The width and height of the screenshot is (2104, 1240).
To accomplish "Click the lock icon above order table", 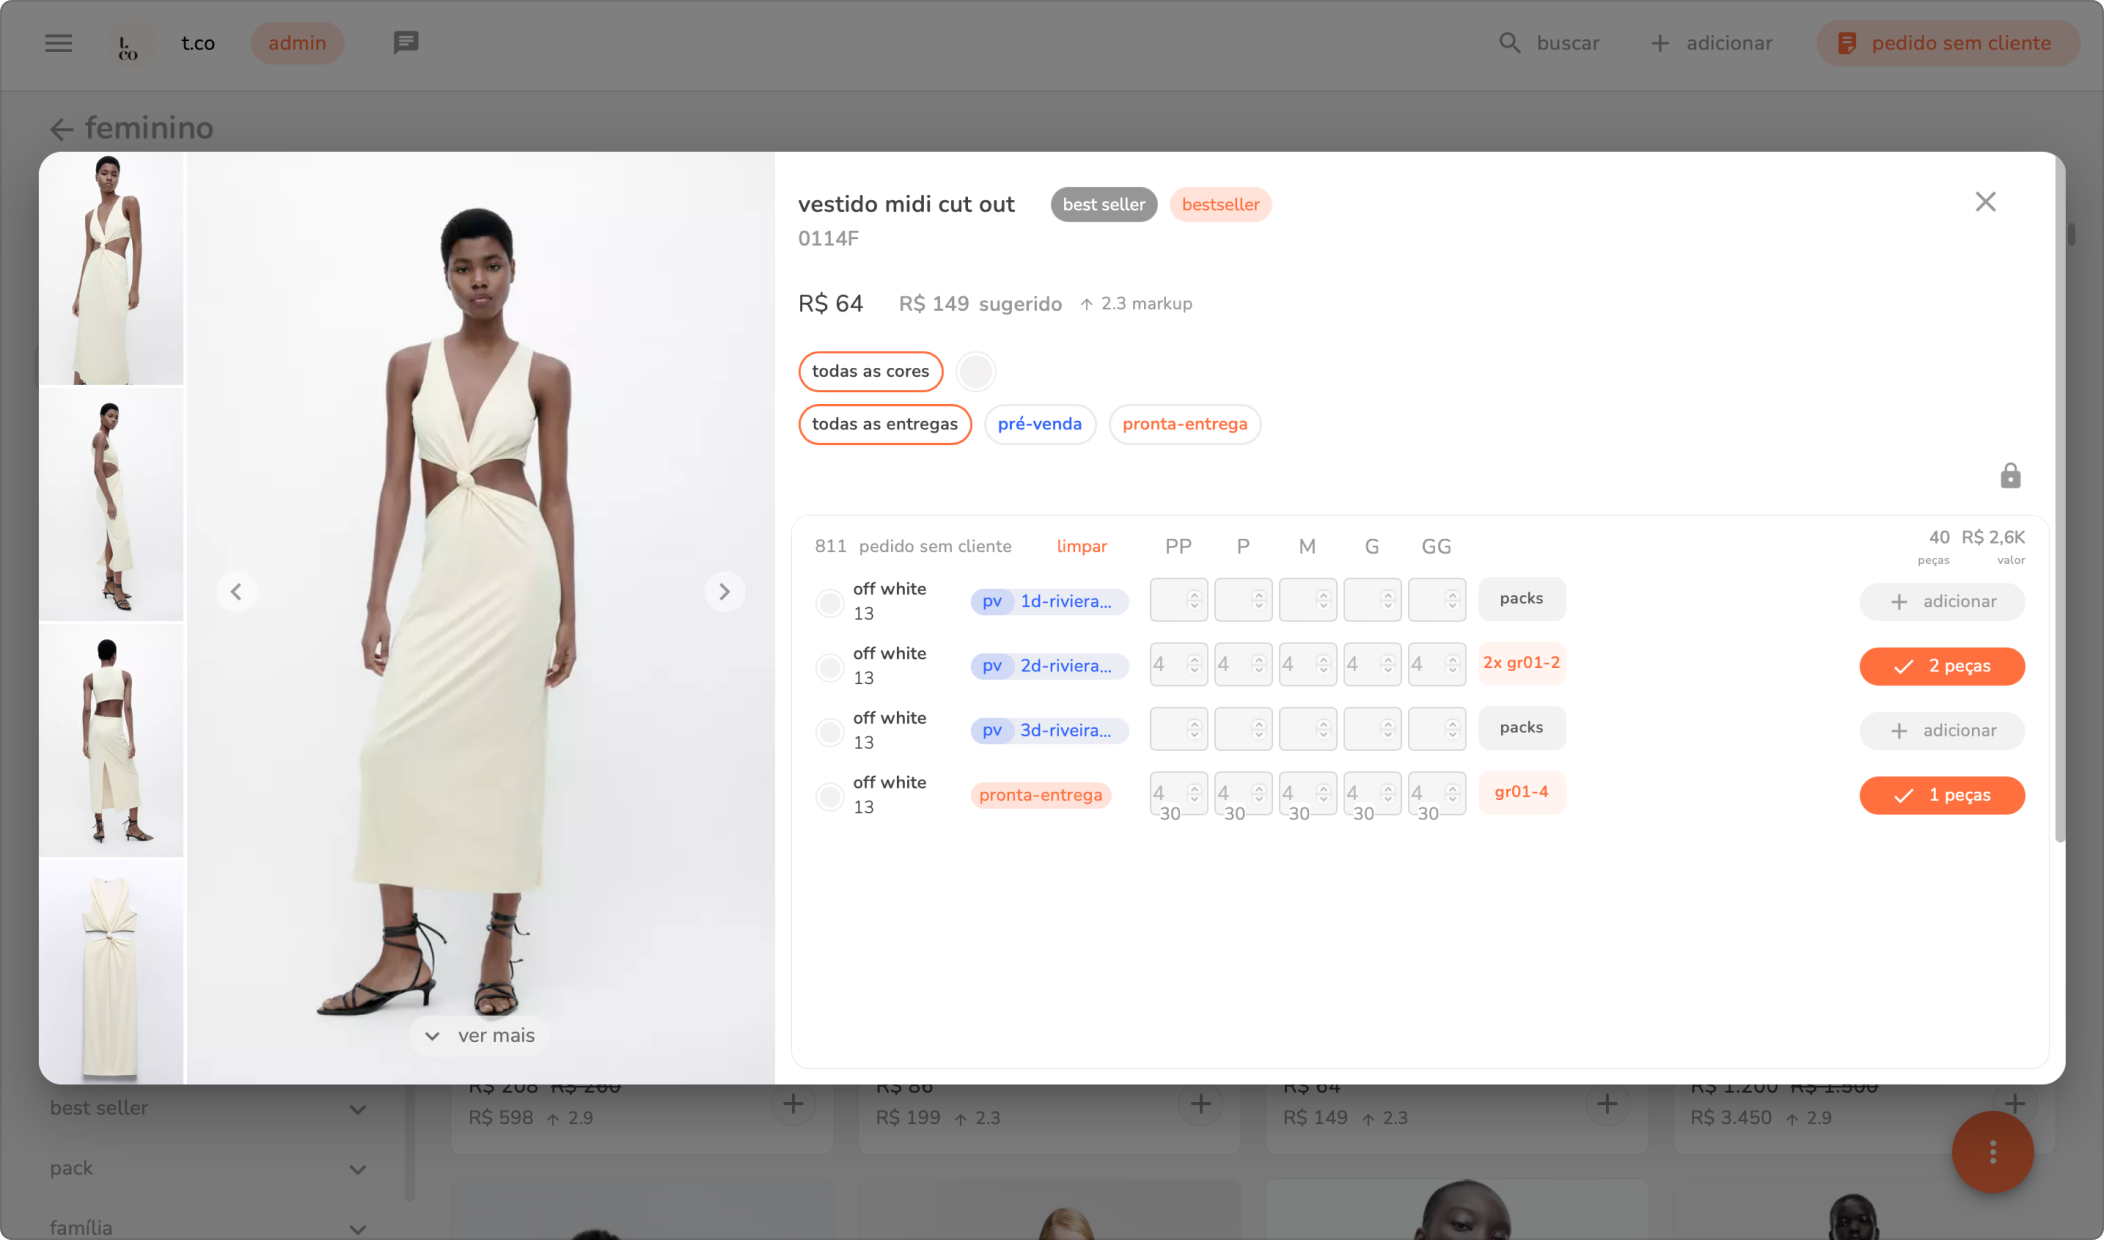I will [2010, 476].
